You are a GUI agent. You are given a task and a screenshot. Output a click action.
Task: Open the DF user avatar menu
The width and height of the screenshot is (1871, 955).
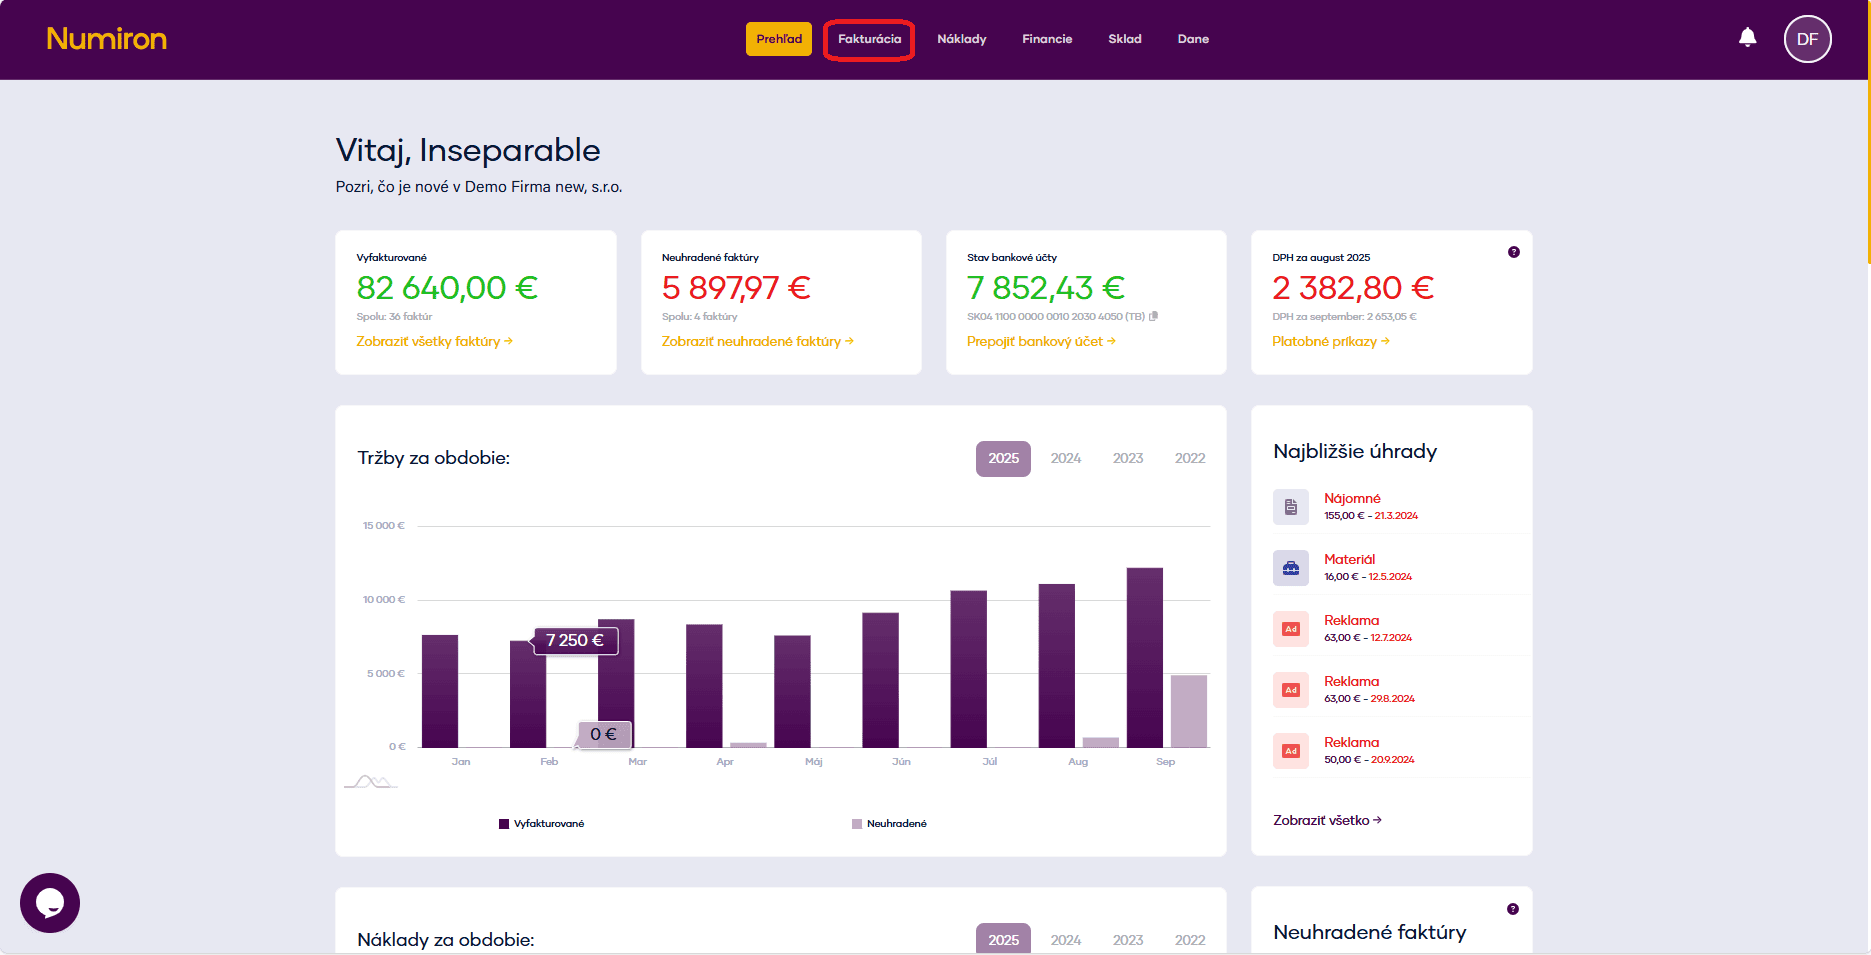(x=1807, y=39)
